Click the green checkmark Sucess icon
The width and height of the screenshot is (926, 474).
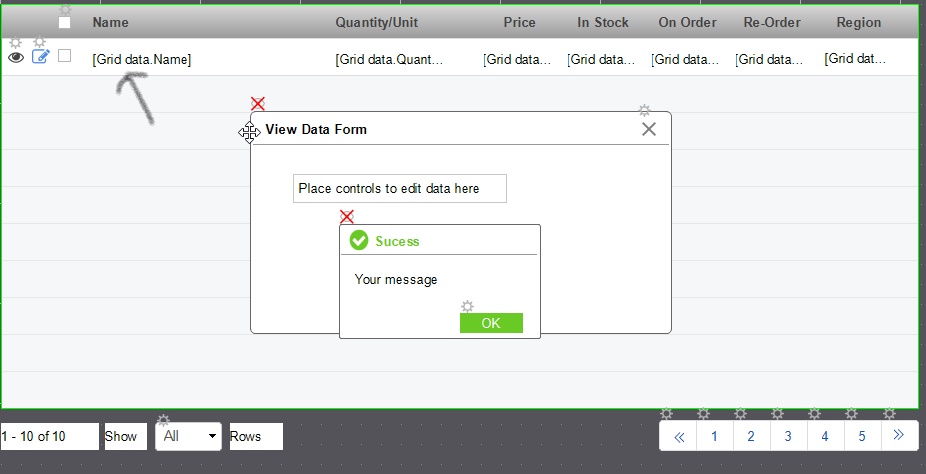coord(359,241)
